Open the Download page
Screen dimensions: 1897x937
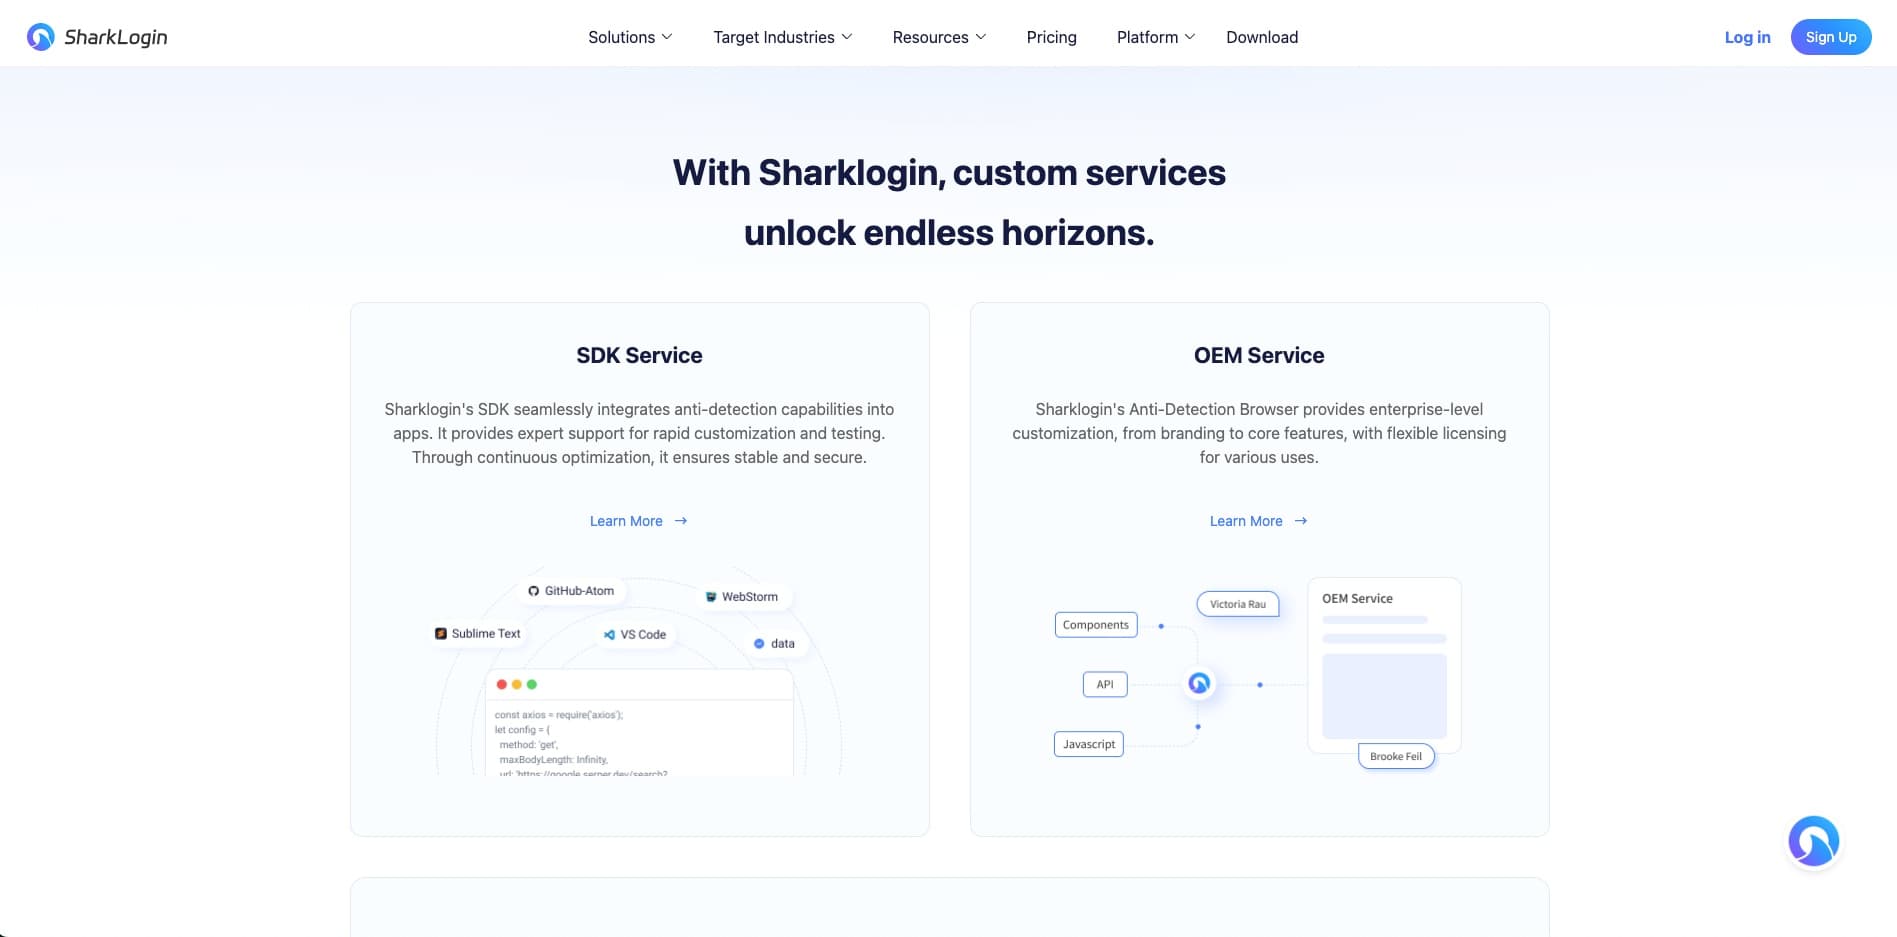pos(1262,37)
